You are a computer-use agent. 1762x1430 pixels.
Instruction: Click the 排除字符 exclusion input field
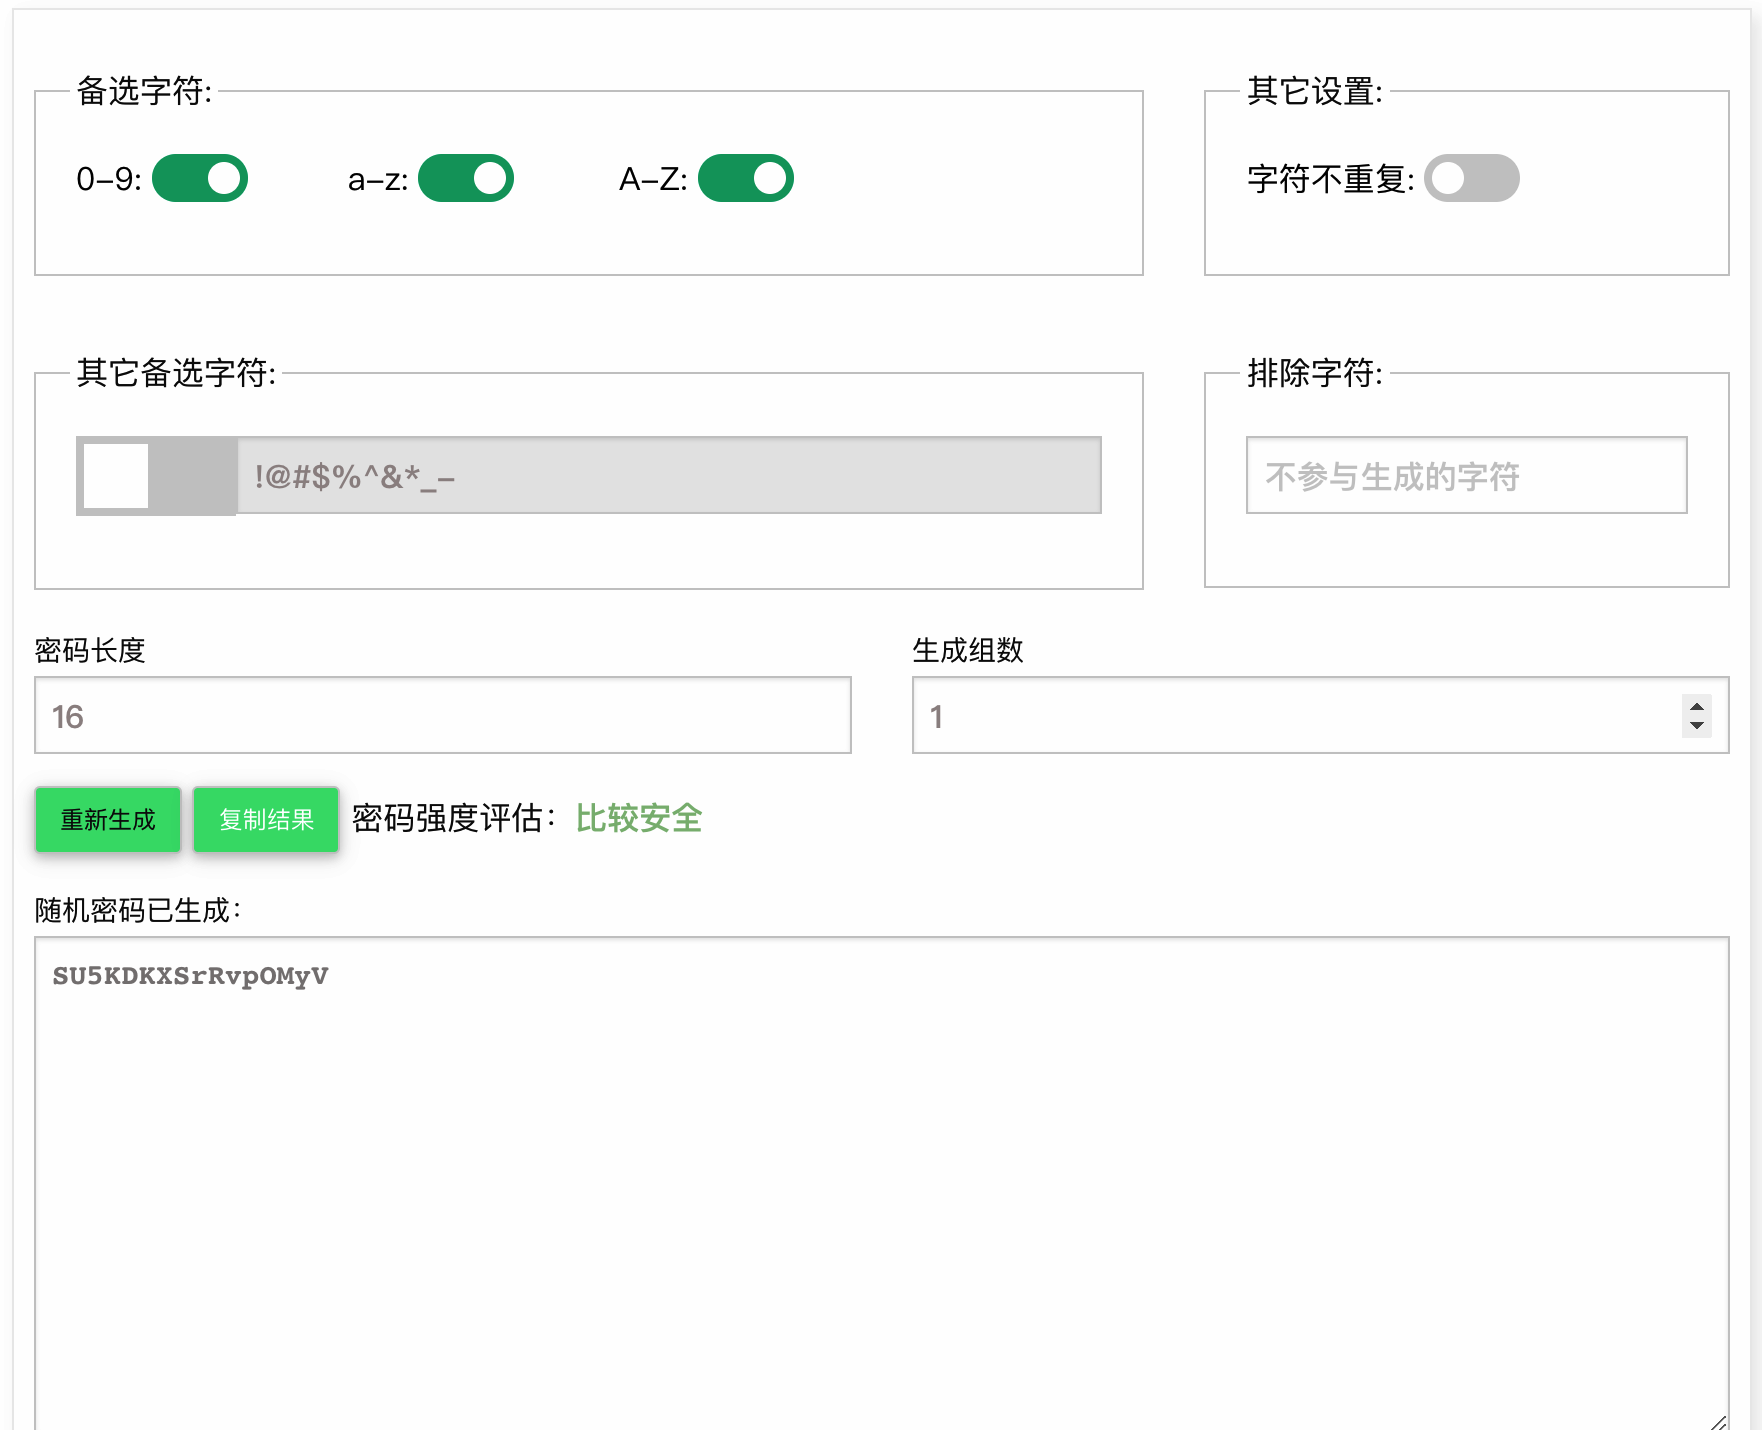tap(1466, 476)
